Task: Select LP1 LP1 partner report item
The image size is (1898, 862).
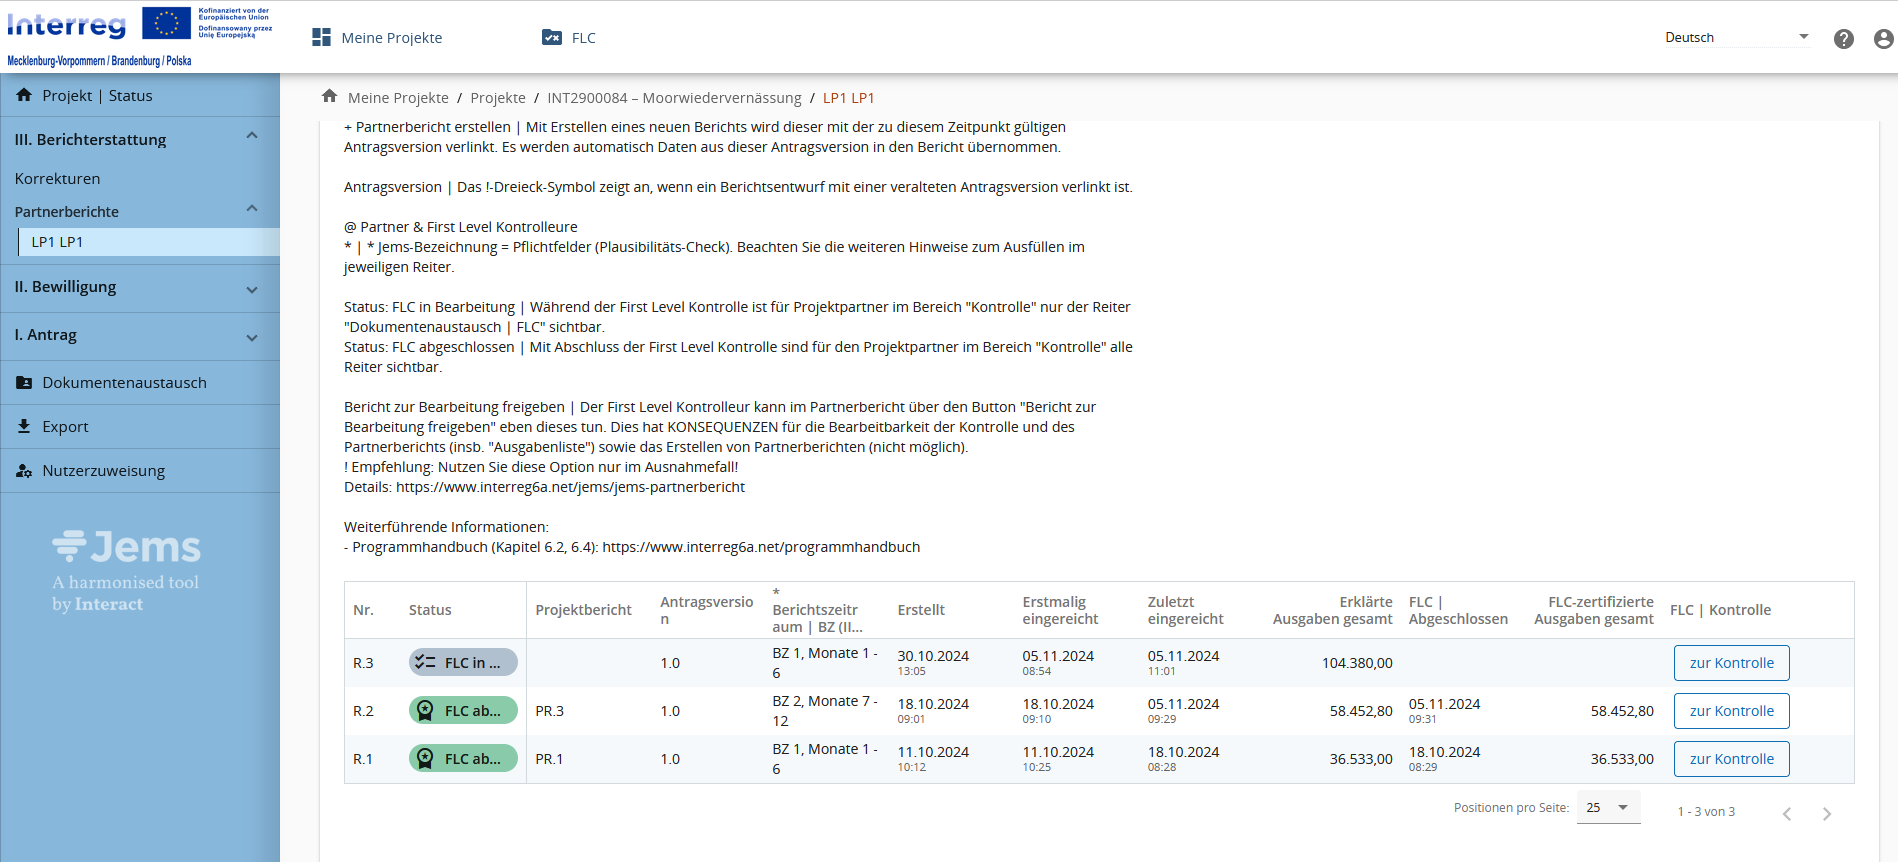Action: pyautogui.click(x=57, y=242)
